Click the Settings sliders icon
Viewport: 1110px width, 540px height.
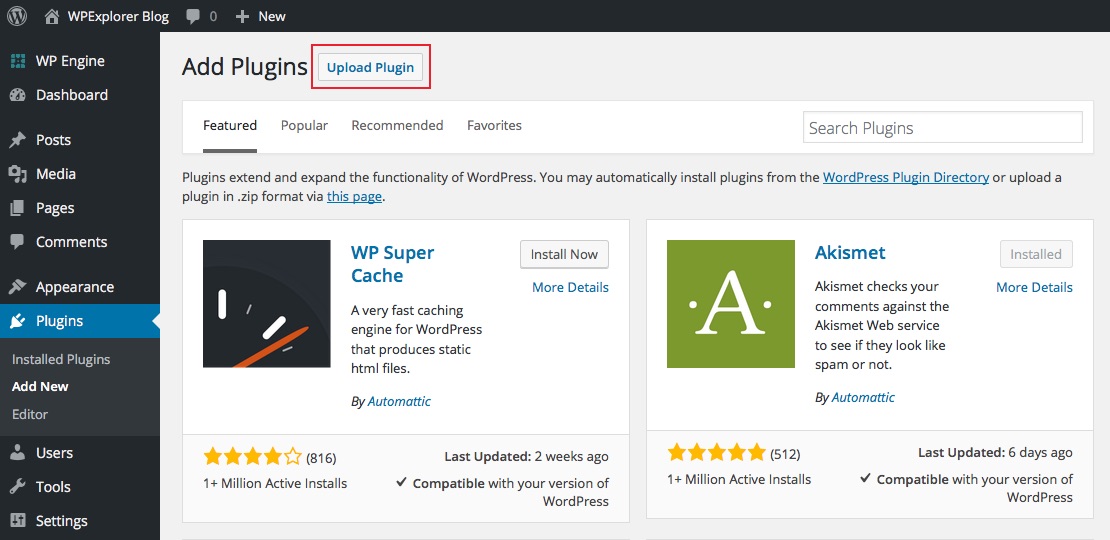(x=18, y=521)
